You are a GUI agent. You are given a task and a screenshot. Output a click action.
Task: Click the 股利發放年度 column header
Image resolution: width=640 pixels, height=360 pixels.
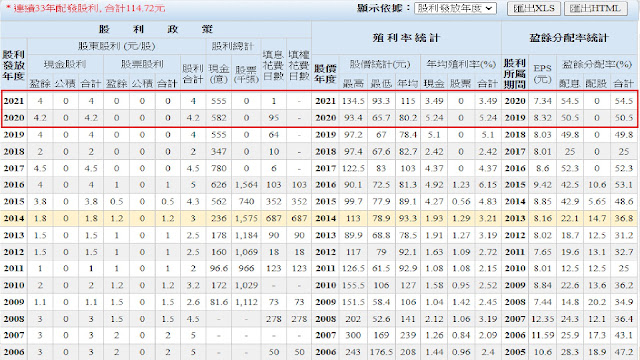point(13,65)
